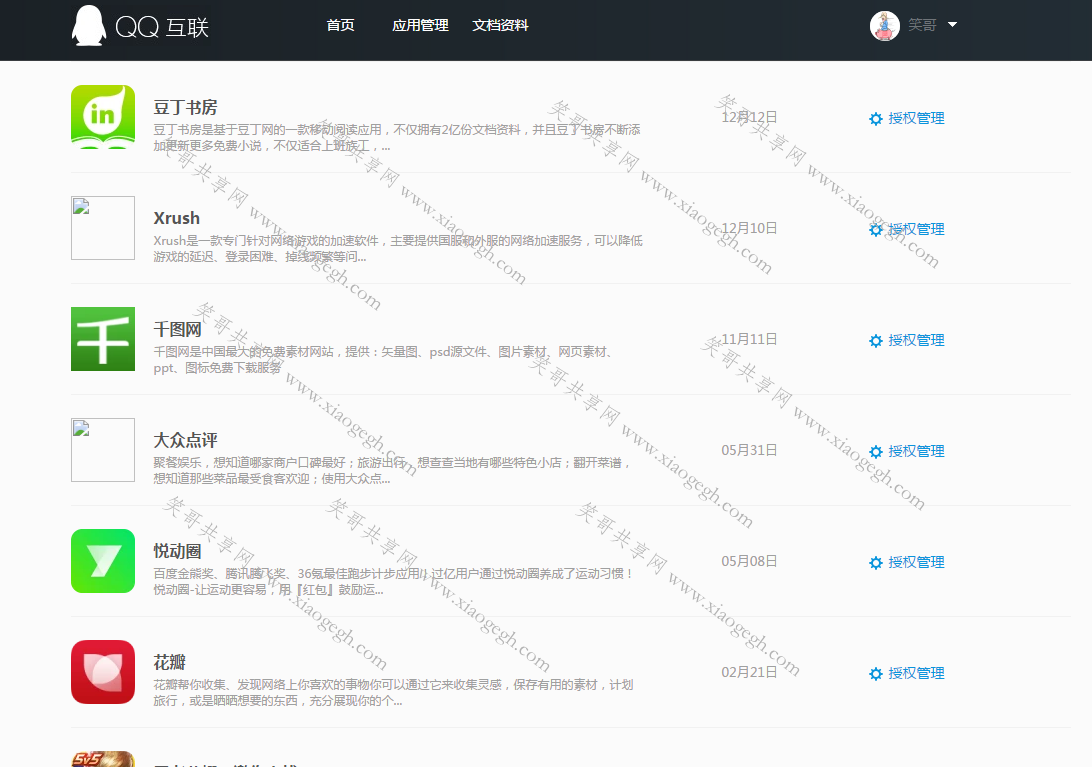Open the 首页 nav item
Screen dimensions: 1092x767
click(x=340, y=26)
